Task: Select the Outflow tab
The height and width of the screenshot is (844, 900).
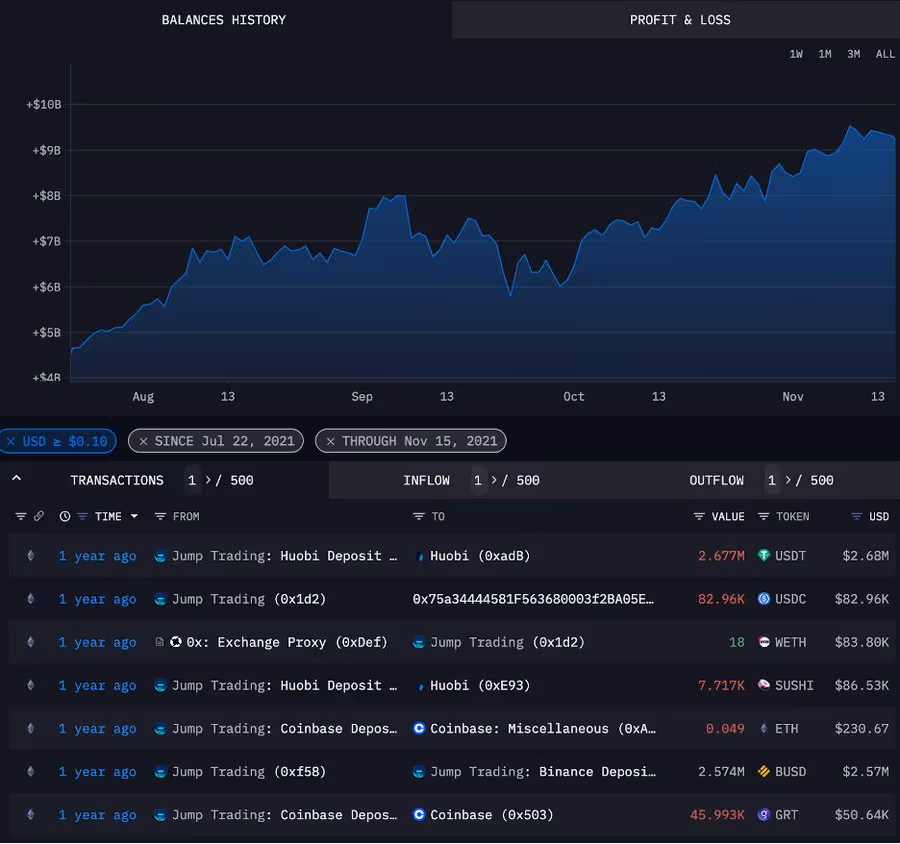Action: click(x=716, y=481)
